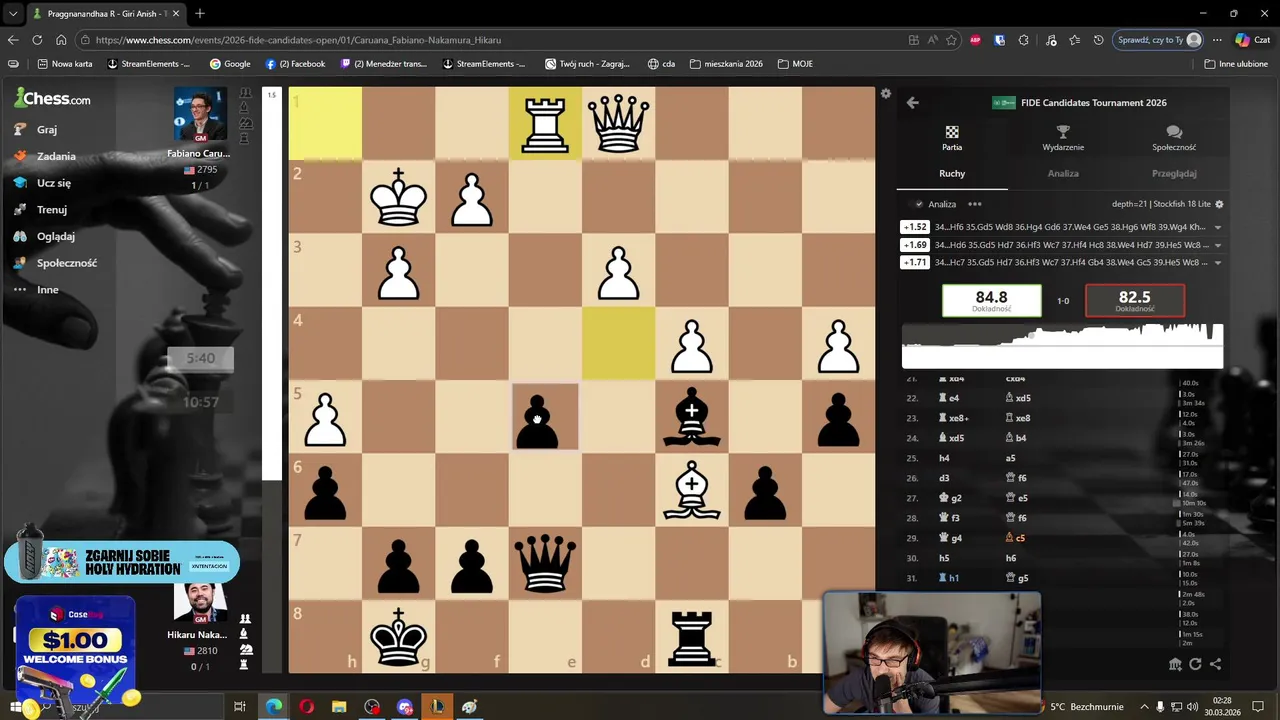Open the Copilot Czat button
This screenshot has width=1280, height=720.
pos(1251,40)
